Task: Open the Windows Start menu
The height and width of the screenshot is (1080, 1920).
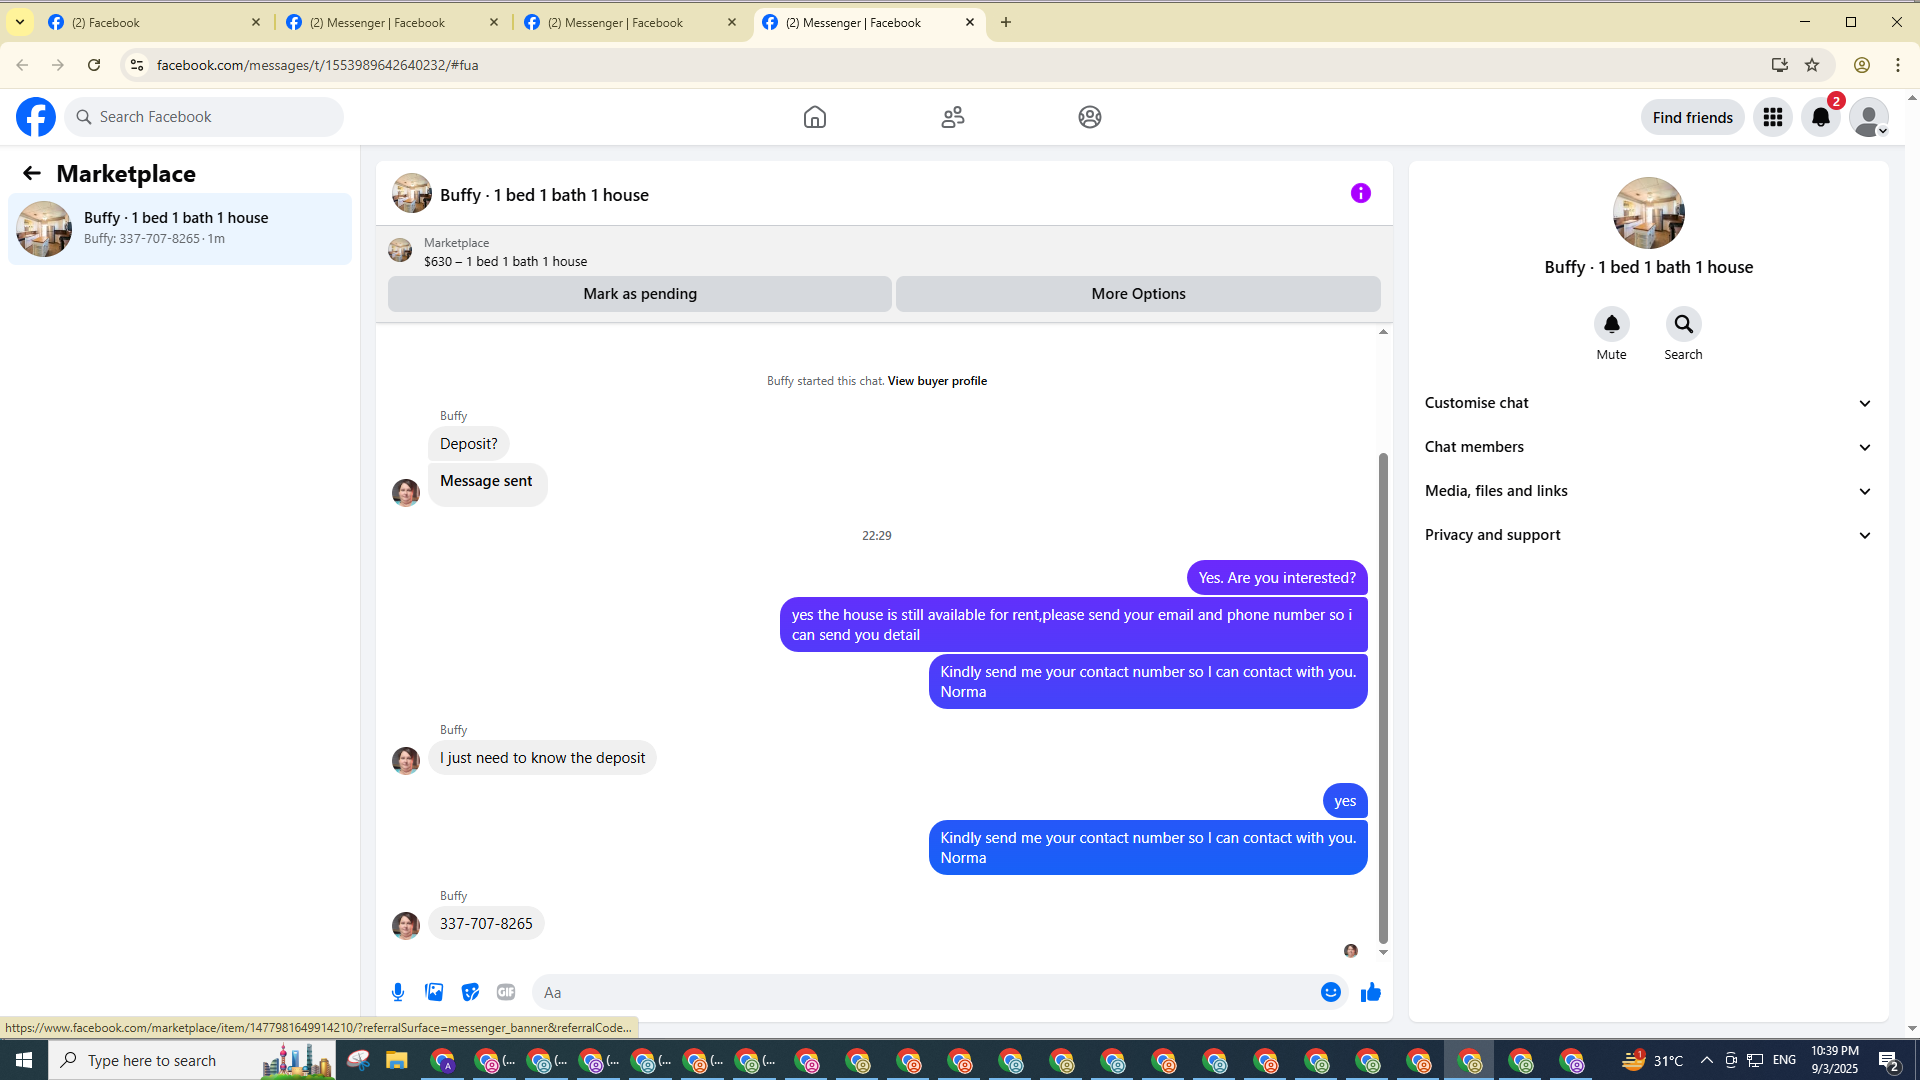Action: [24, 1060]
